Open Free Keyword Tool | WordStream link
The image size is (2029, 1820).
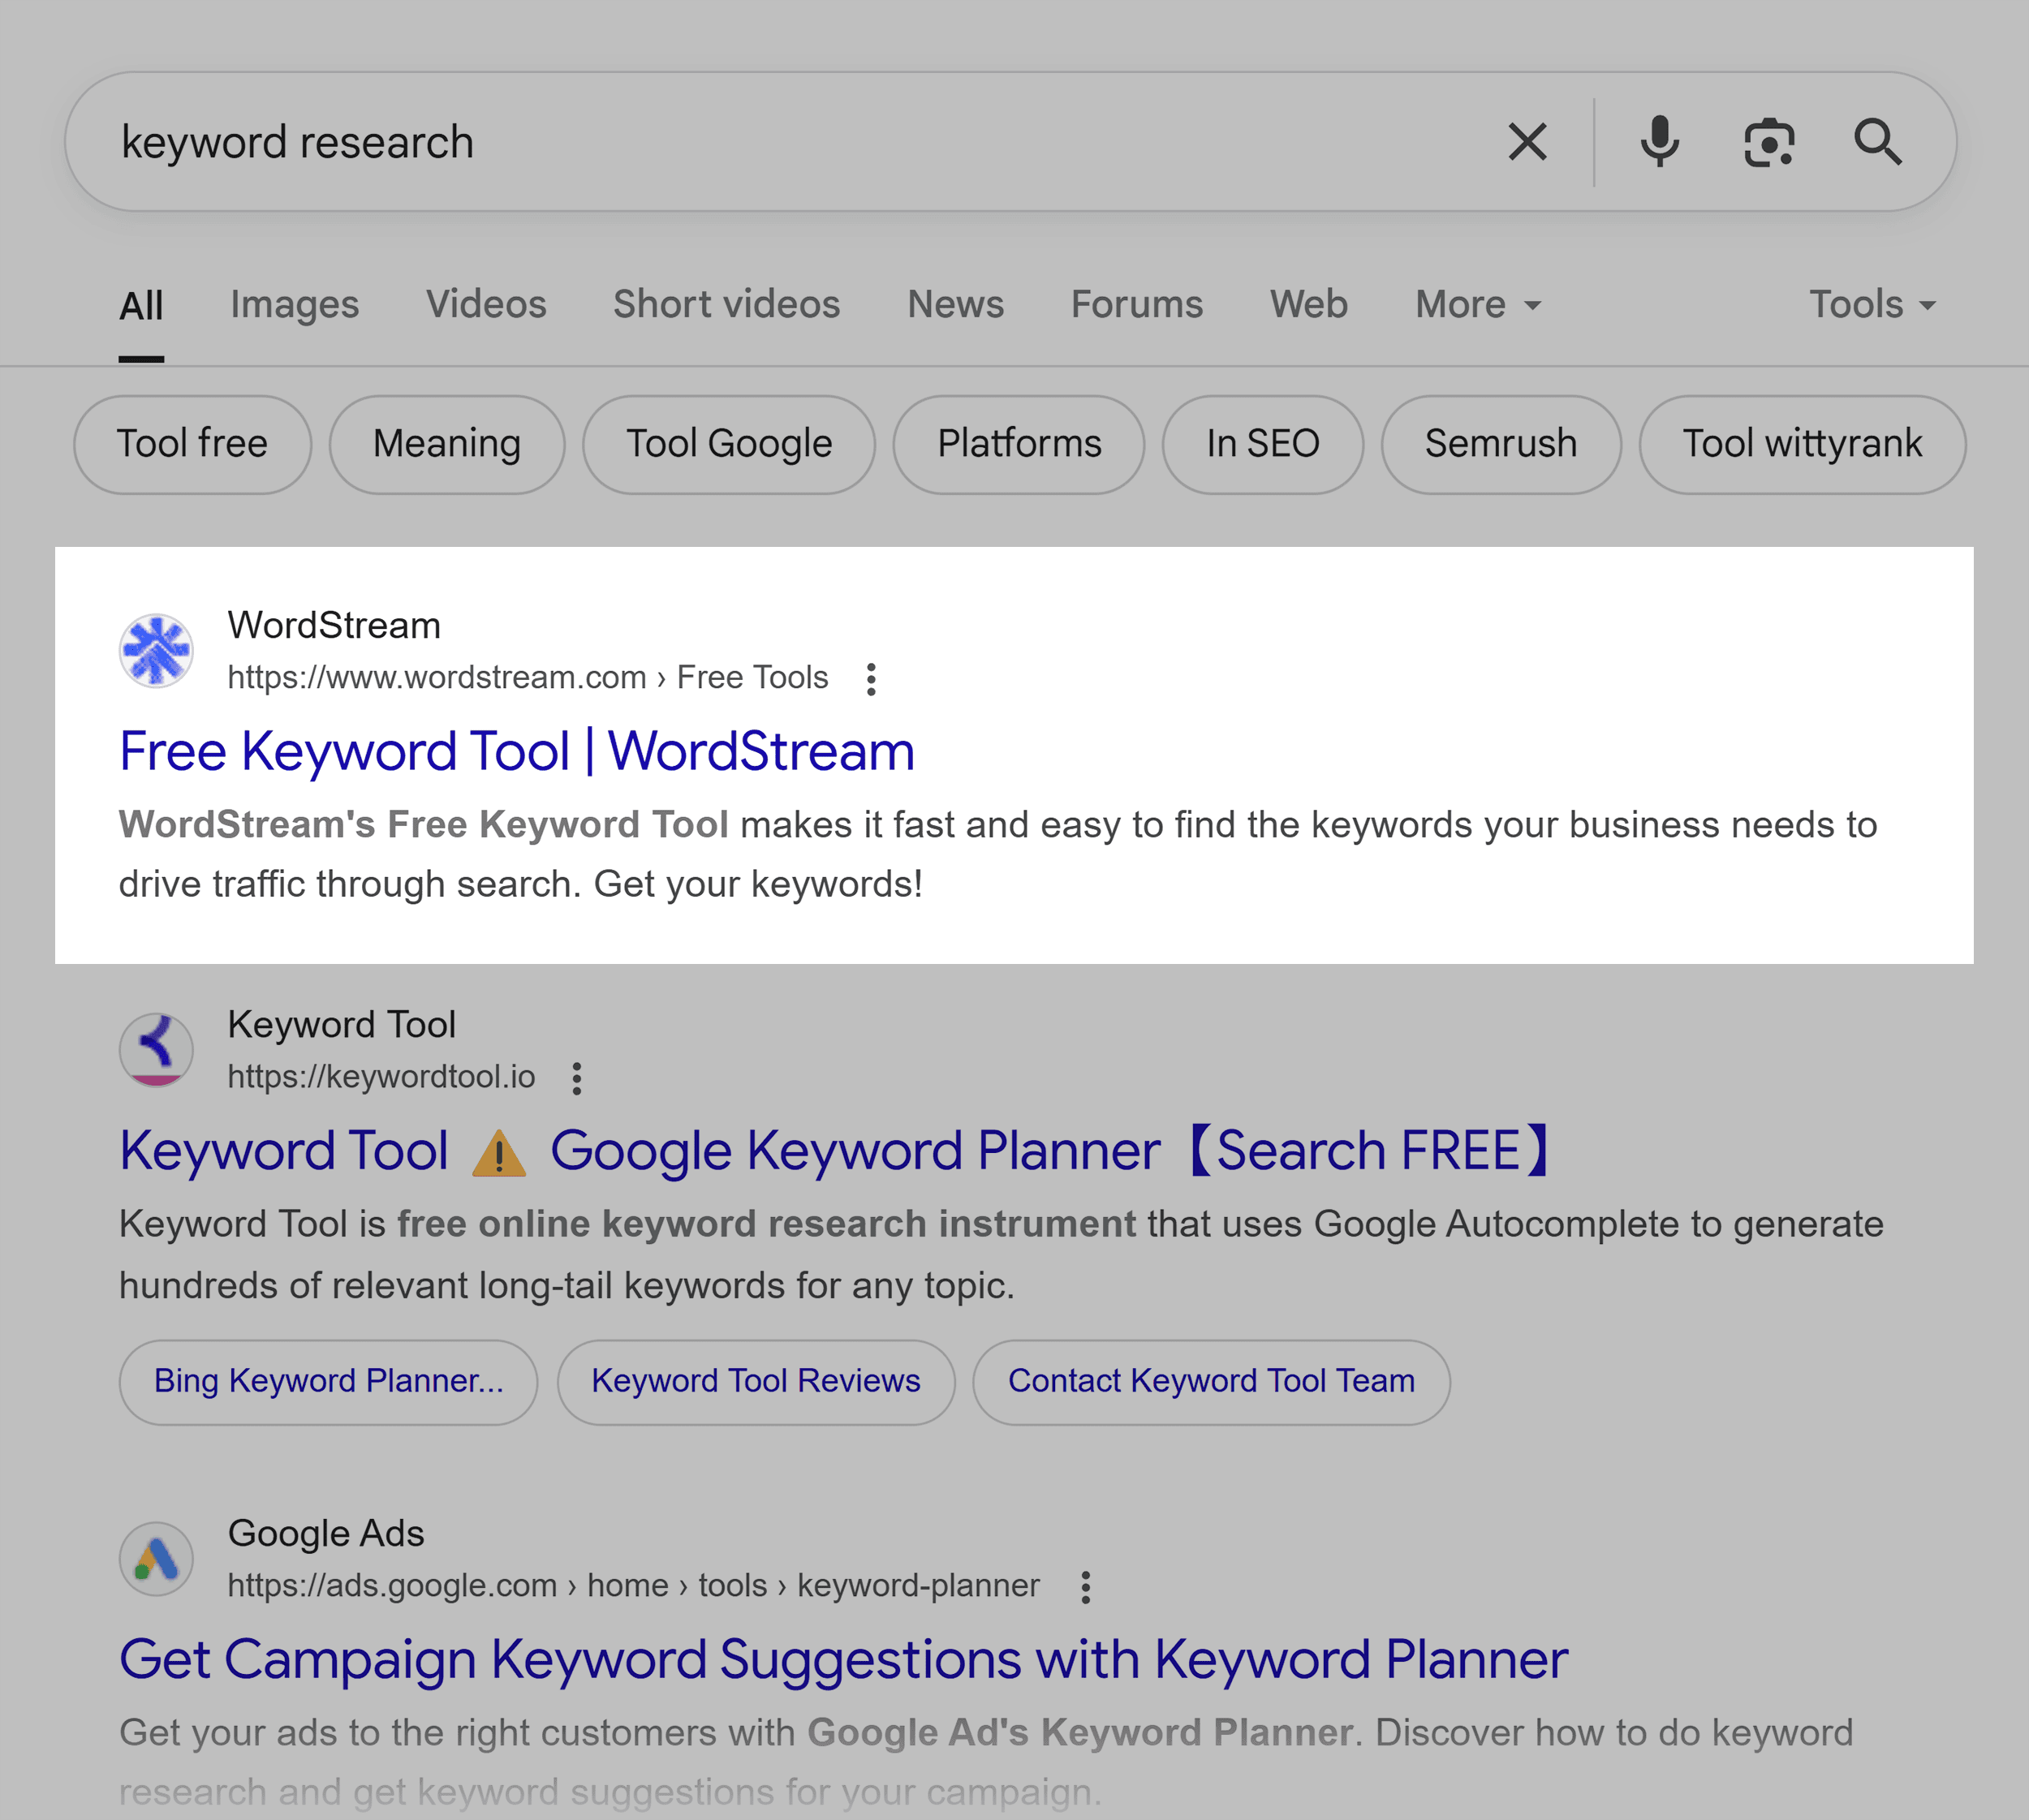point(517,752)
